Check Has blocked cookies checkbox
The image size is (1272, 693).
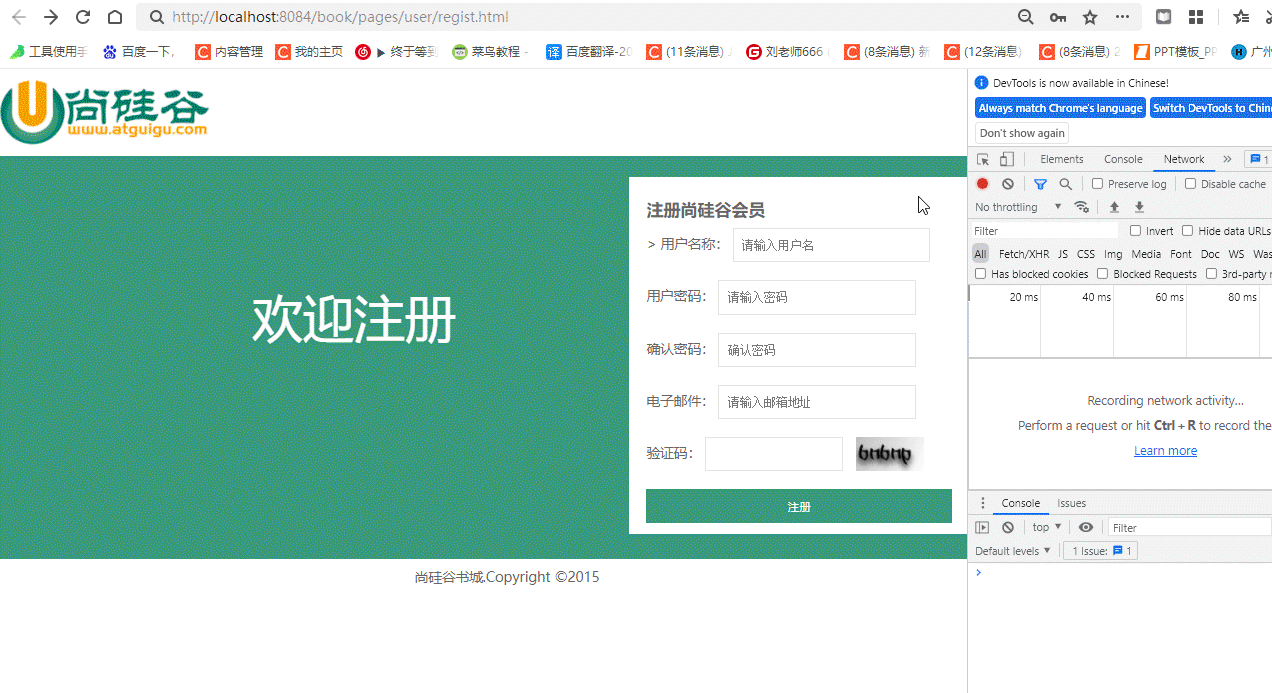pos(980,274)
